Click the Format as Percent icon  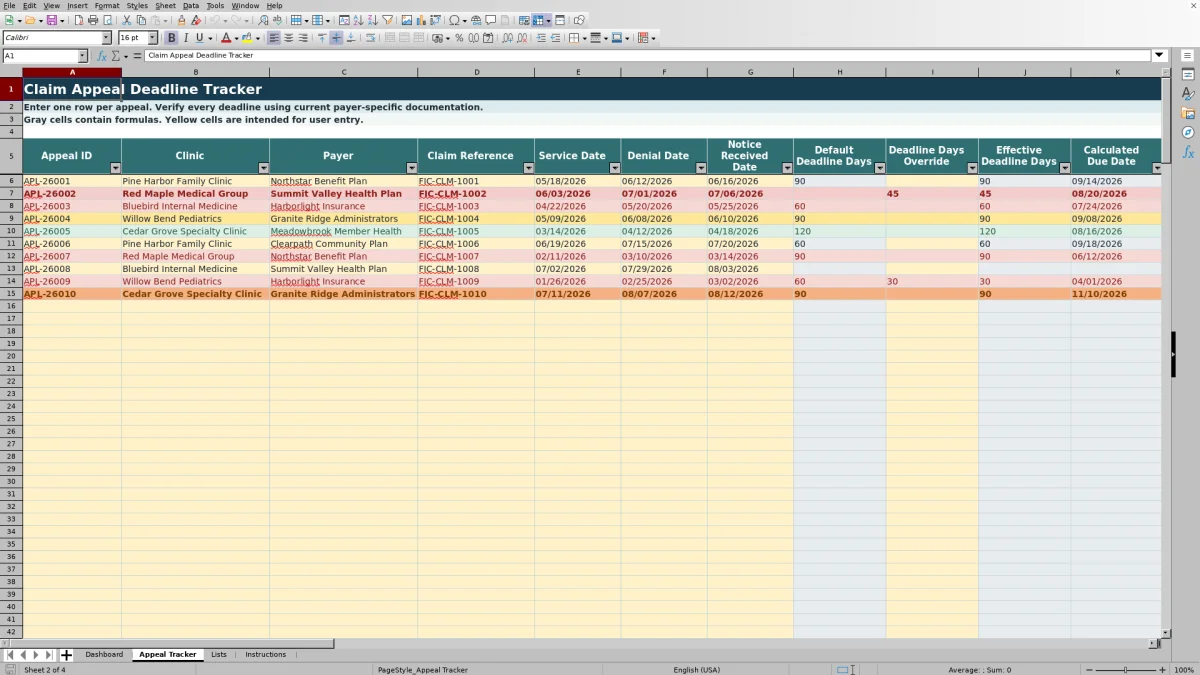(x=459, y=38)
